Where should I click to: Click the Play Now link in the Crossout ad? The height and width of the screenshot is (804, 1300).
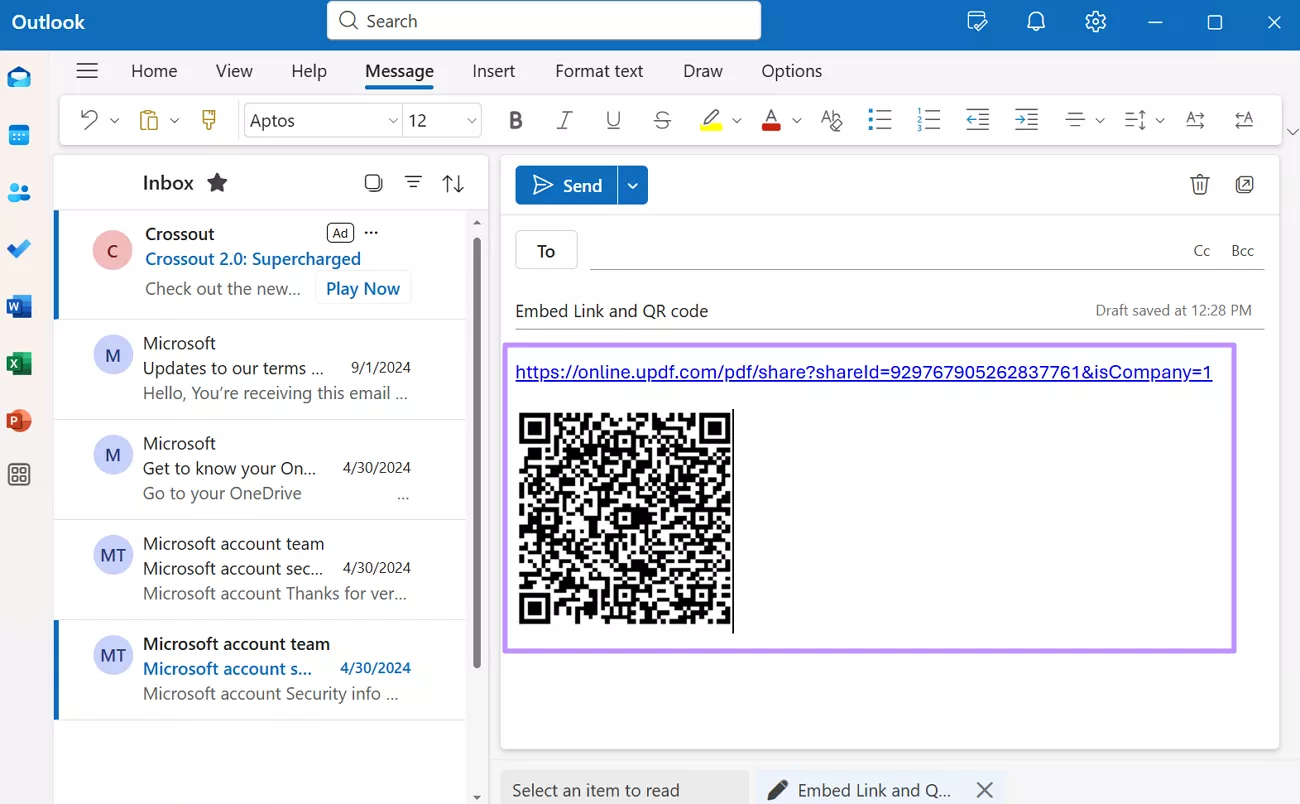(x=362, y=288)
